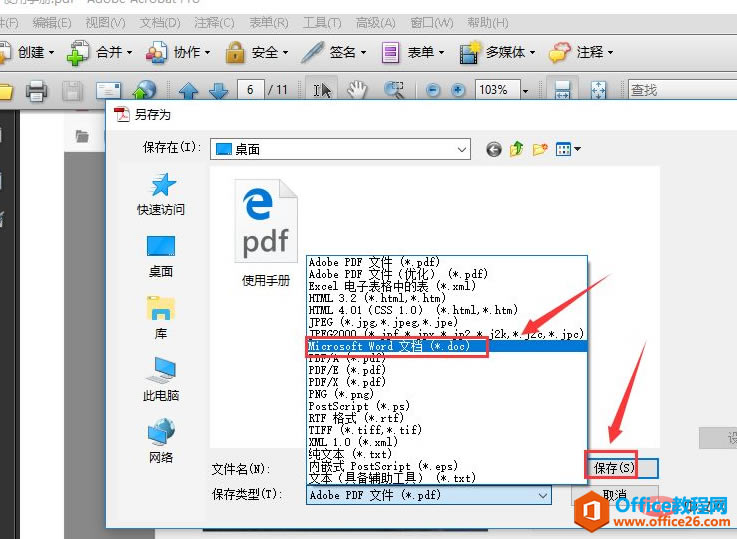Choose HTML 4.01 (CSS 1.0) option
Image resolution: width=737 pixels, height=539 pixels.
point(447,310)
